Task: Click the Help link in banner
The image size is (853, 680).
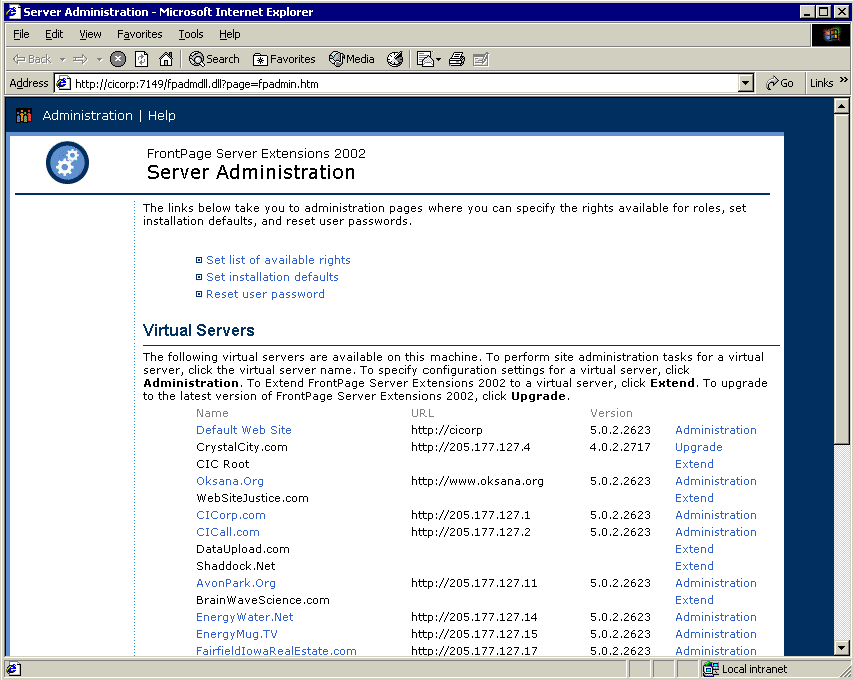Action: 162,115
